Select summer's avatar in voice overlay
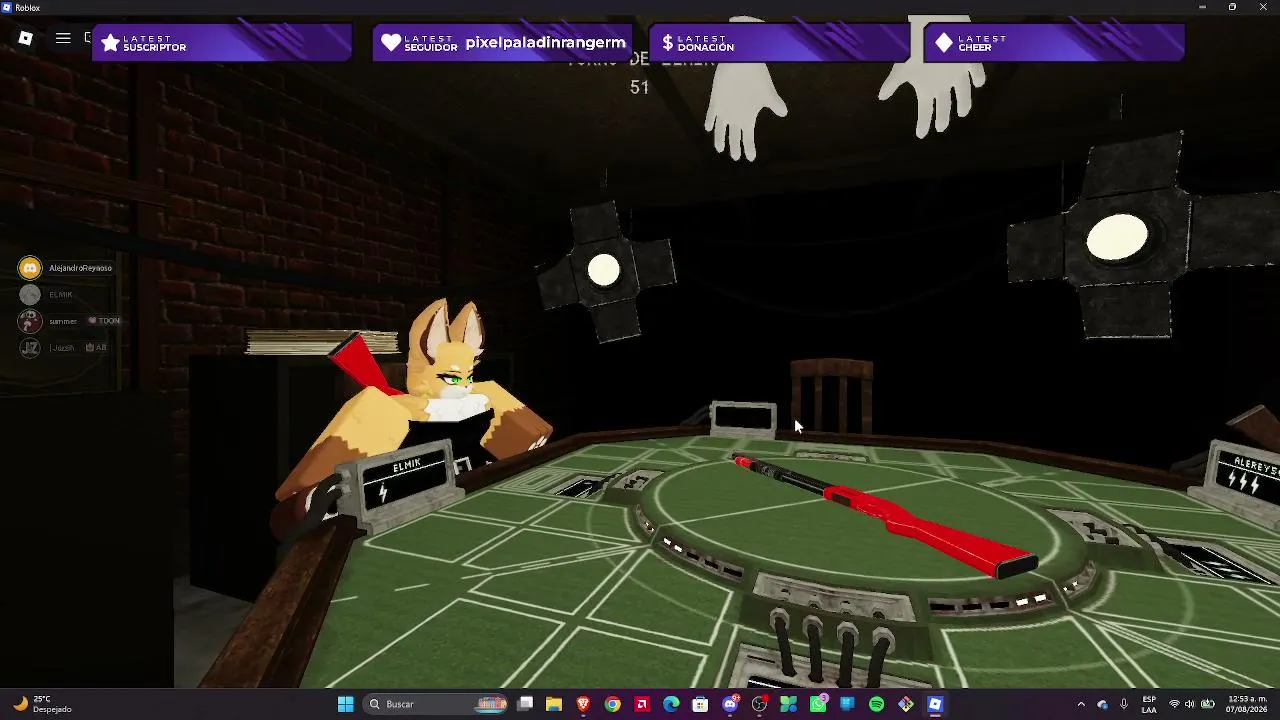1280x720 pixels. 30,321
